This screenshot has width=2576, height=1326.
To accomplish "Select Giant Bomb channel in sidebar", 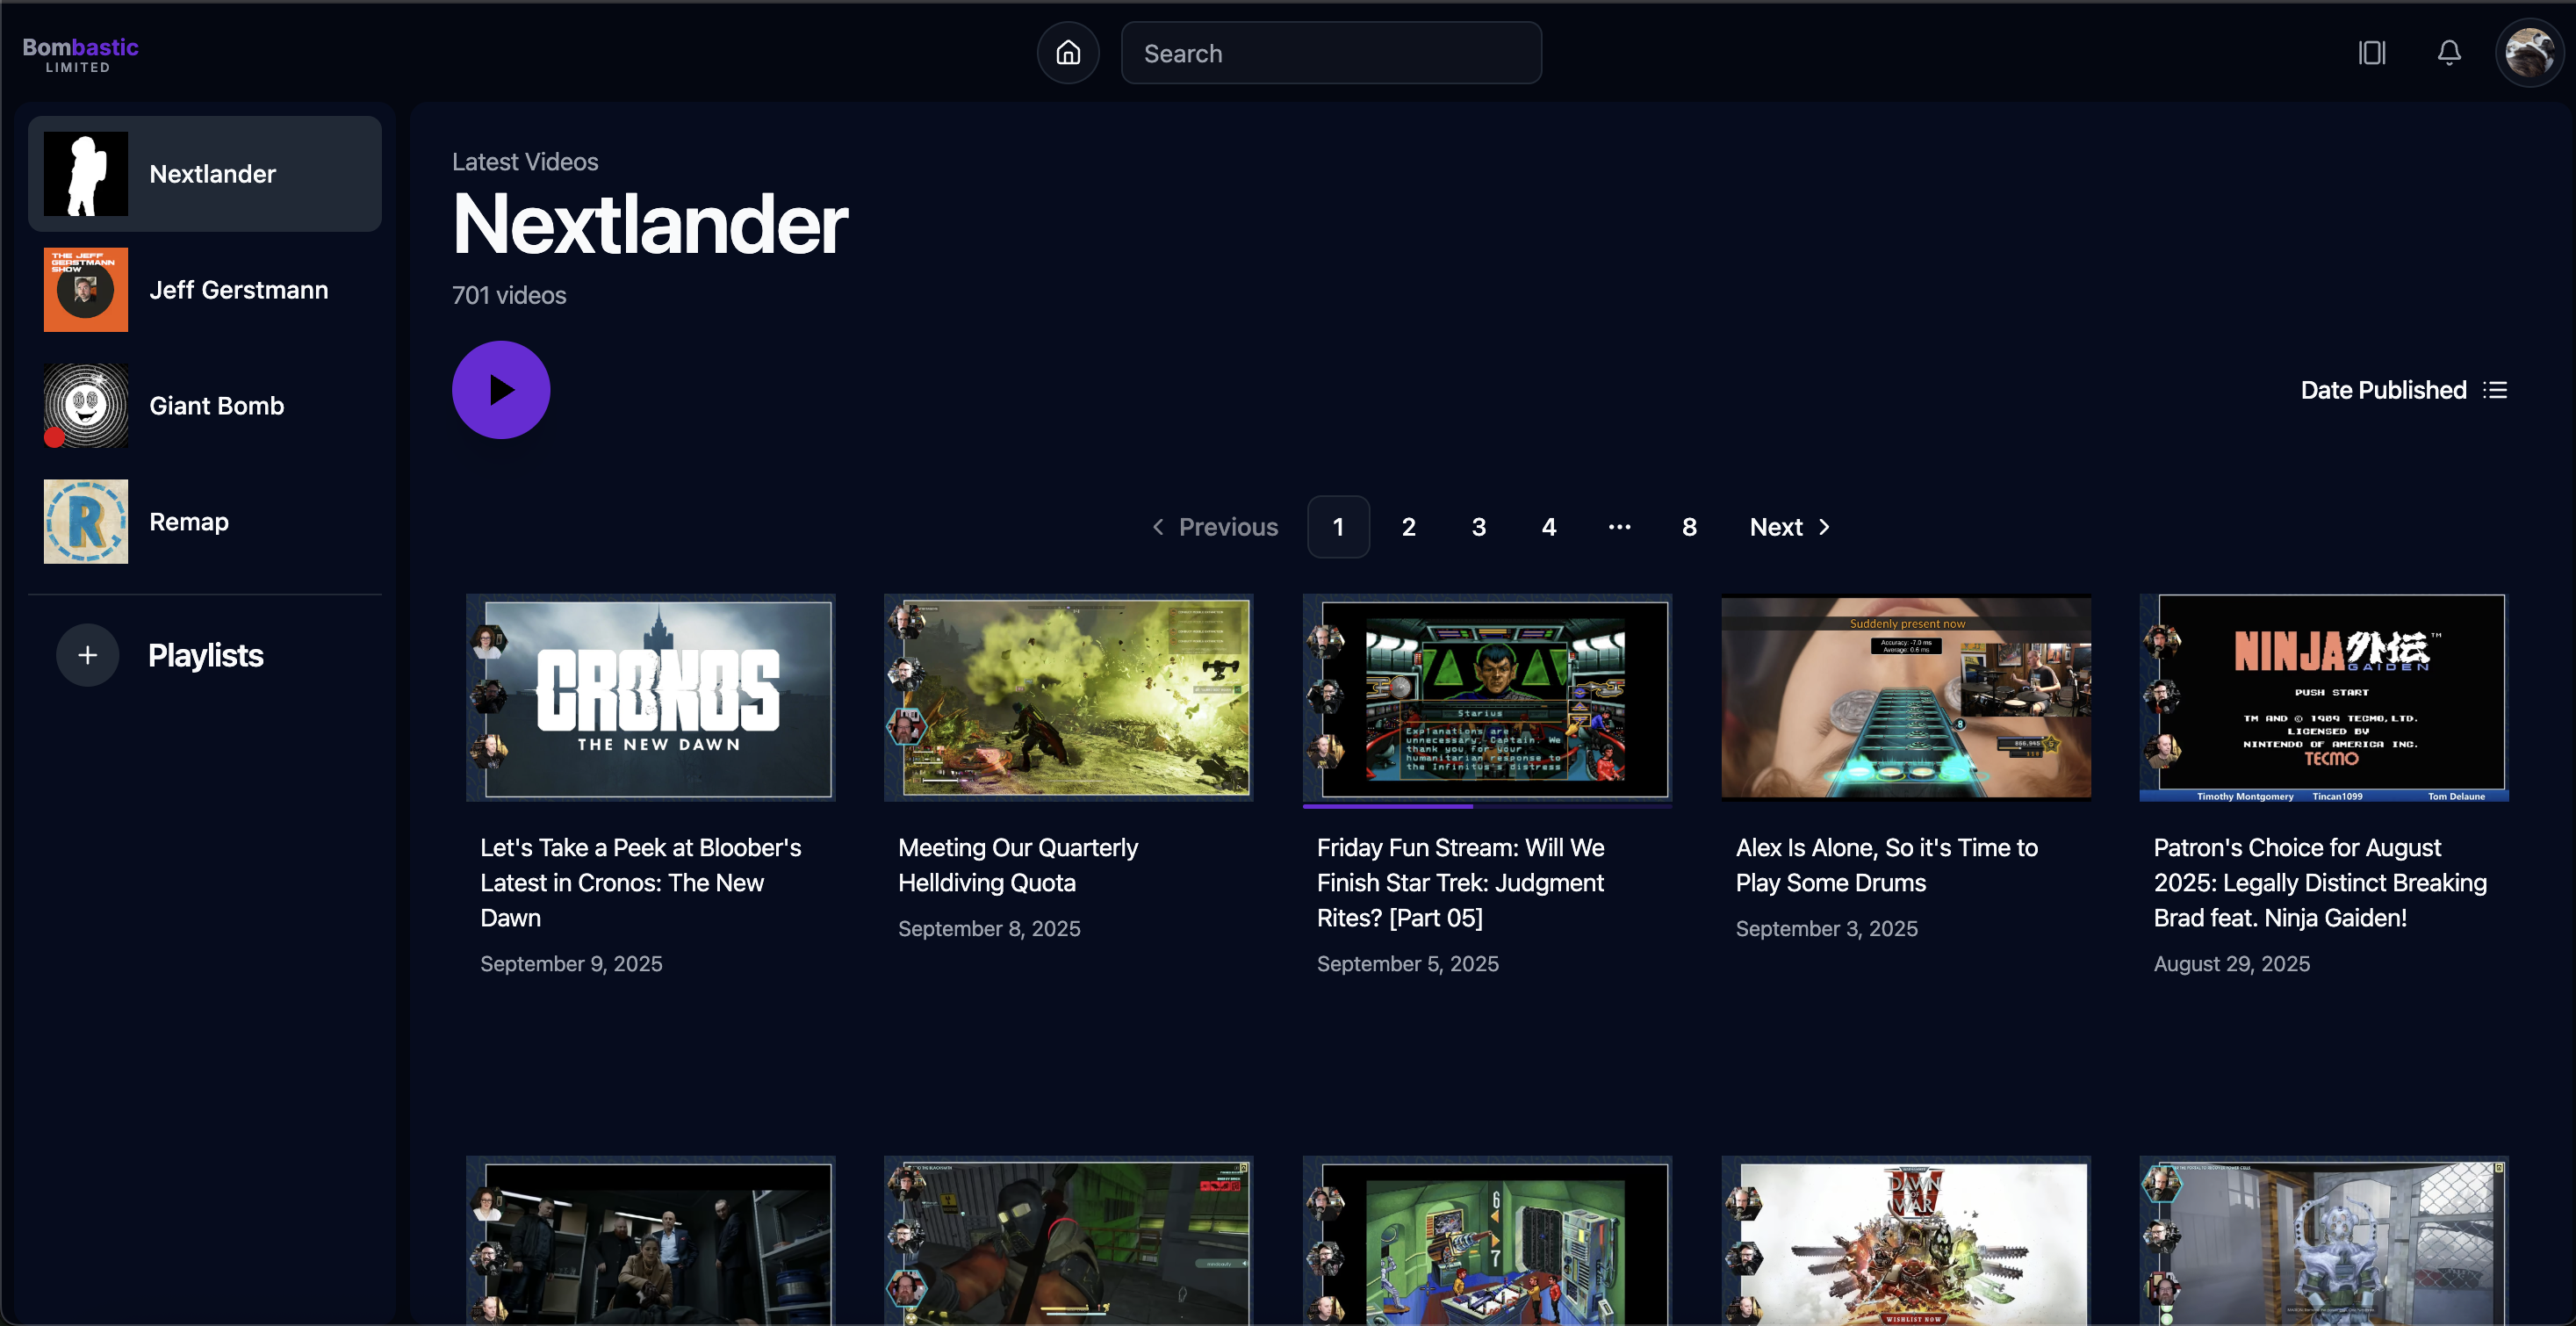I will [205, 406].
